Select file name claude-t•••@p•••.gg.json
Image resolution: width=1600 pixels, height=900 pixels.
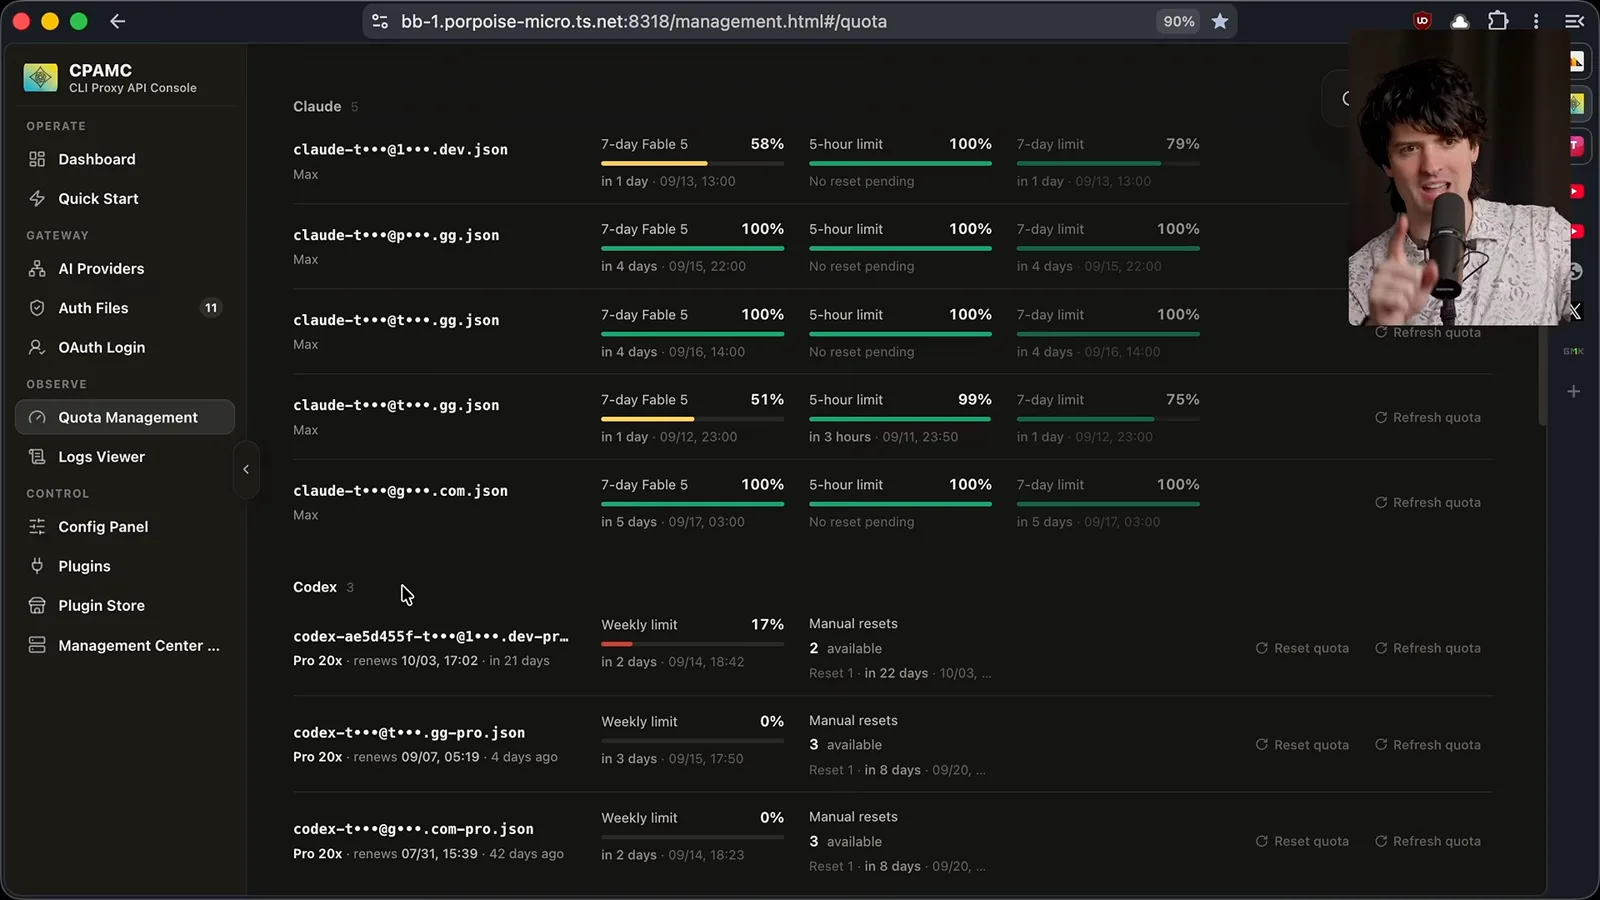coord(396,235)
